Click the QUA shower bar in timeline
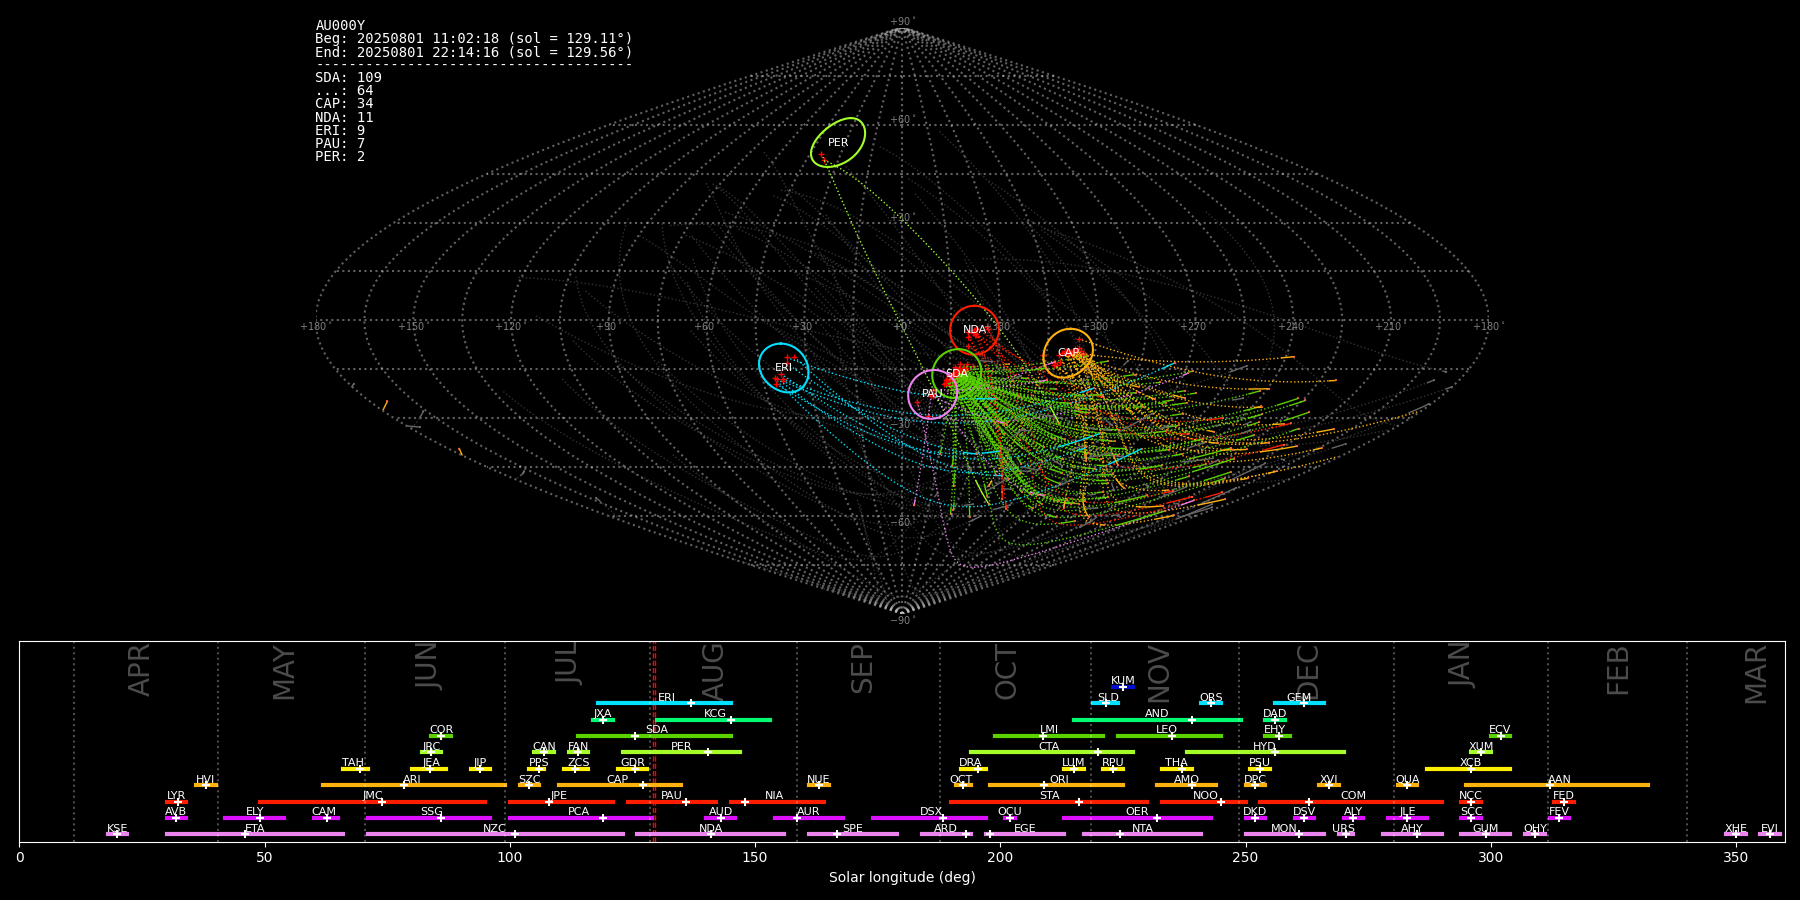 (1407, 785)
